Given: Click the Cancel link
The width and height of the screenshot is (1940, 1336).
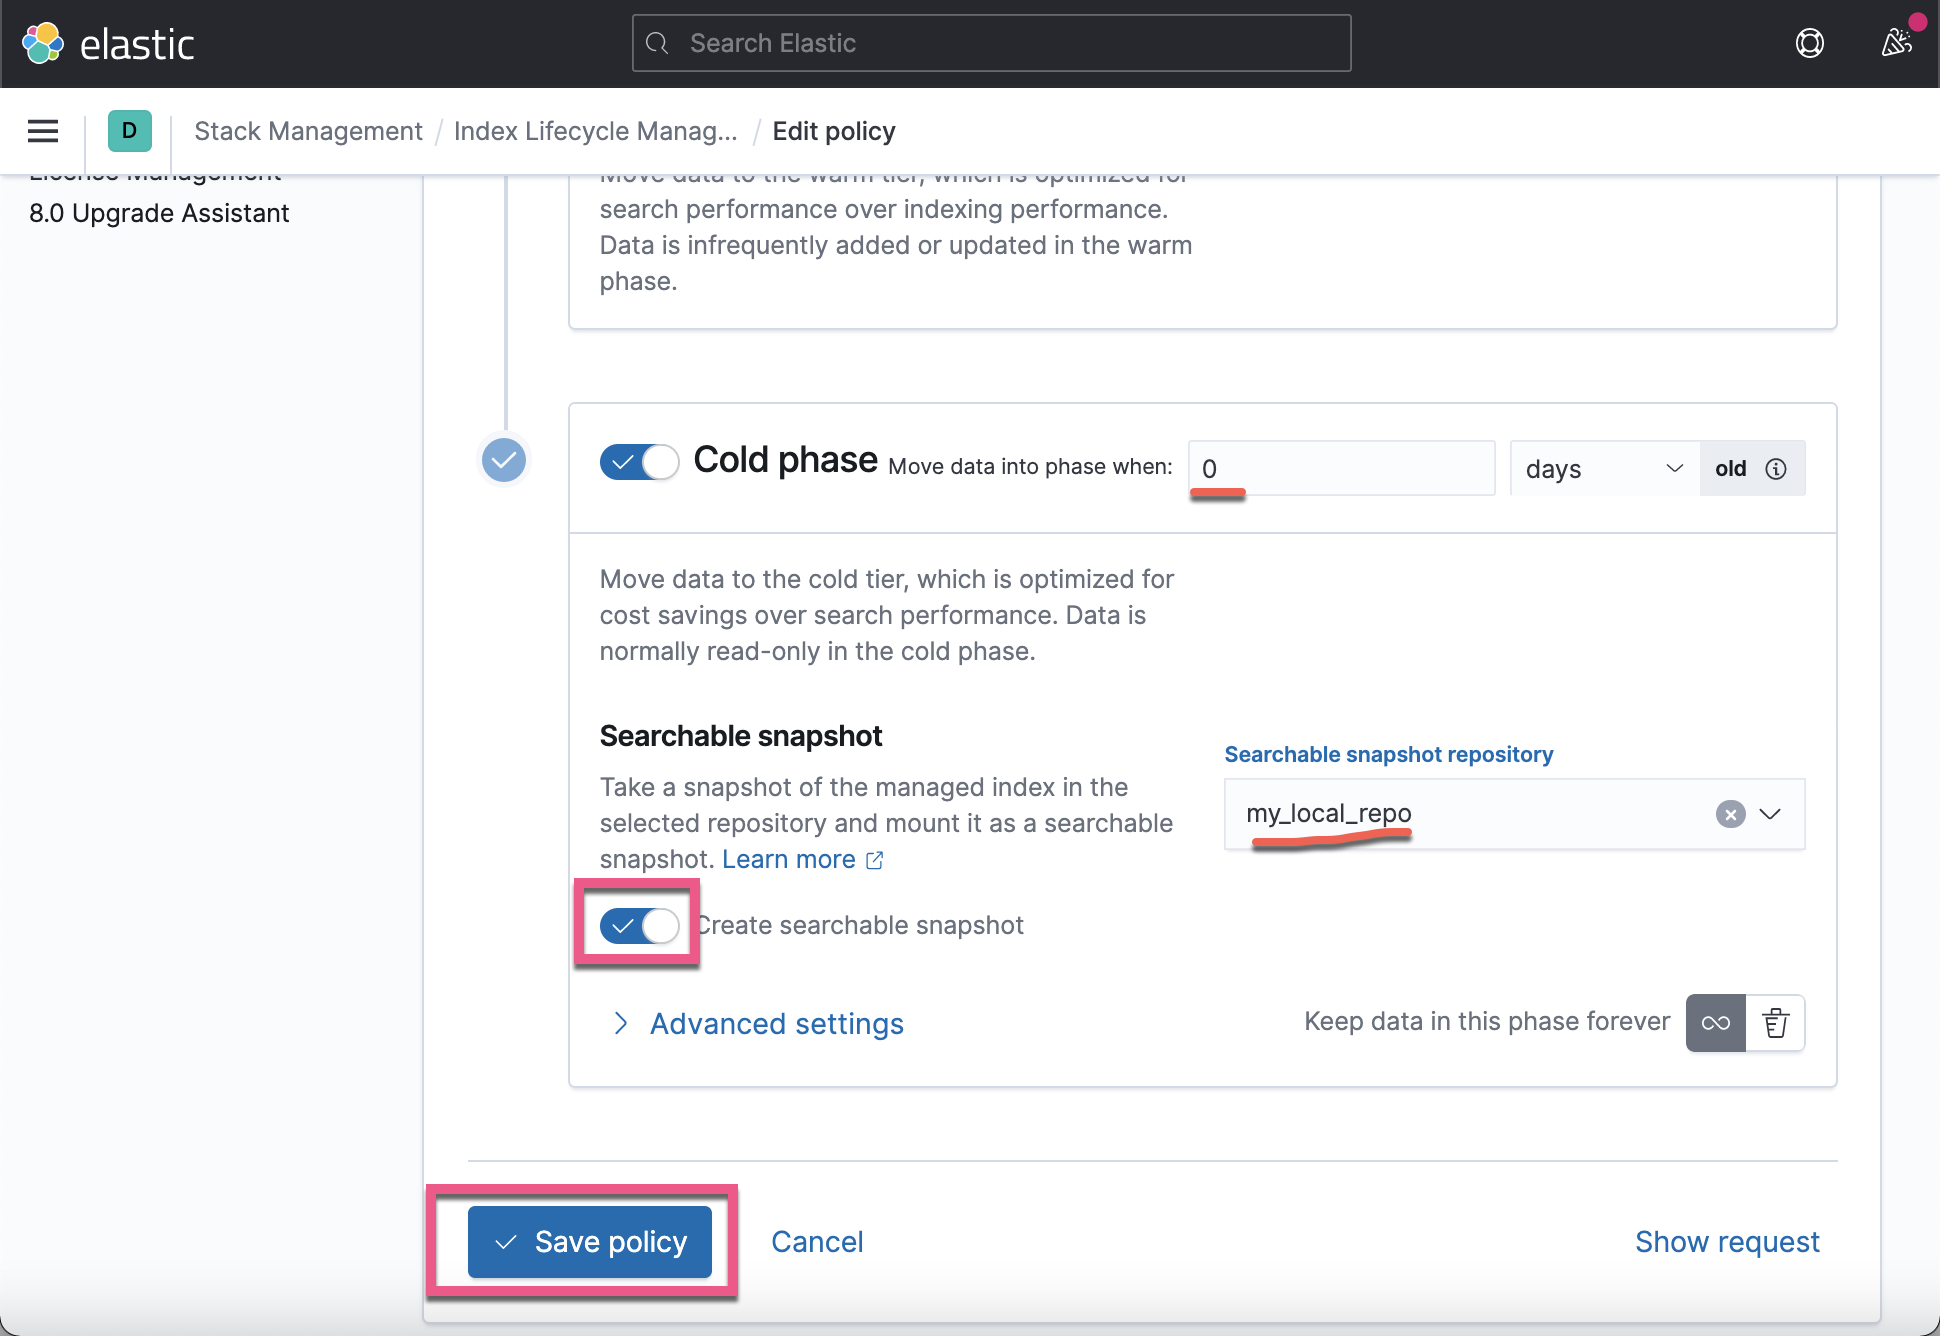Looking at the screenshot, I should [x=817, y=1242].
